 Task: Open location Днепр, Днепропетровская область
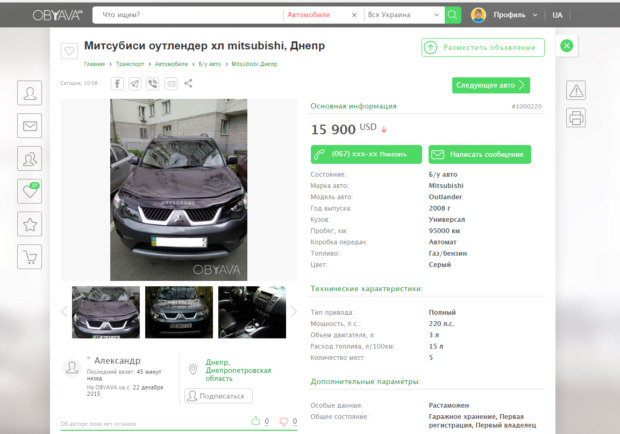point(238,370)
